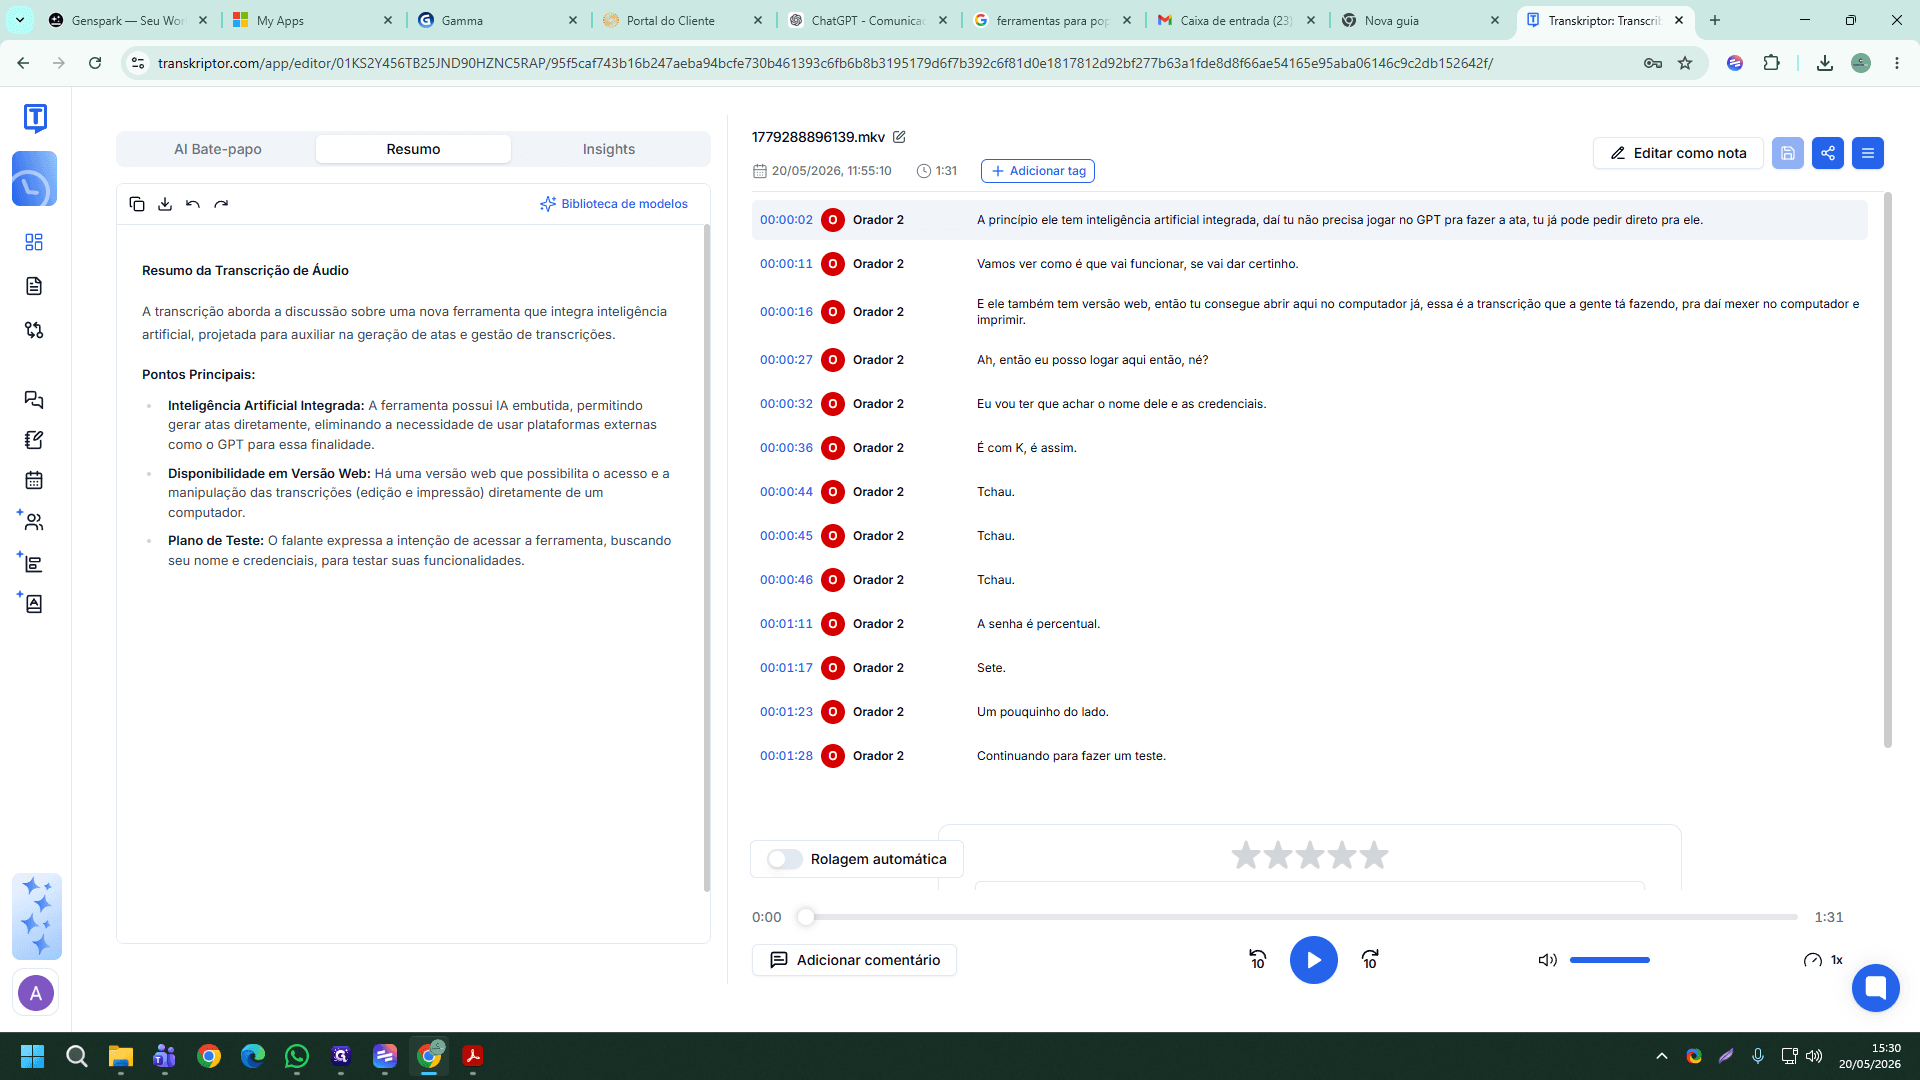Click the save floppy disk icon
This screenshot has height=1080, width=1920.
[1788, 153]
